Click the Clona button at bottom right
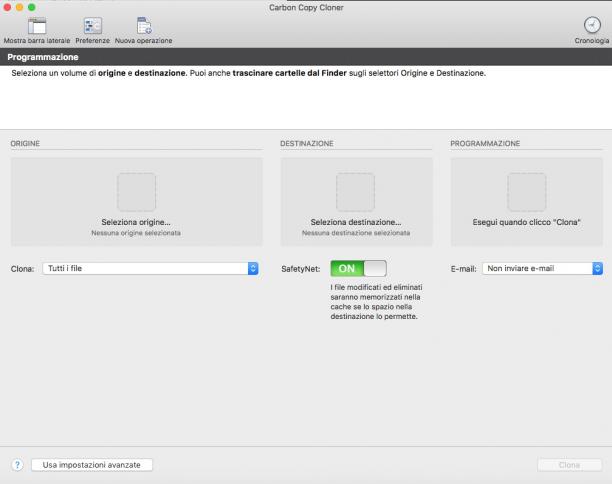This screenshot has width=612, height=484. point(569,465)
